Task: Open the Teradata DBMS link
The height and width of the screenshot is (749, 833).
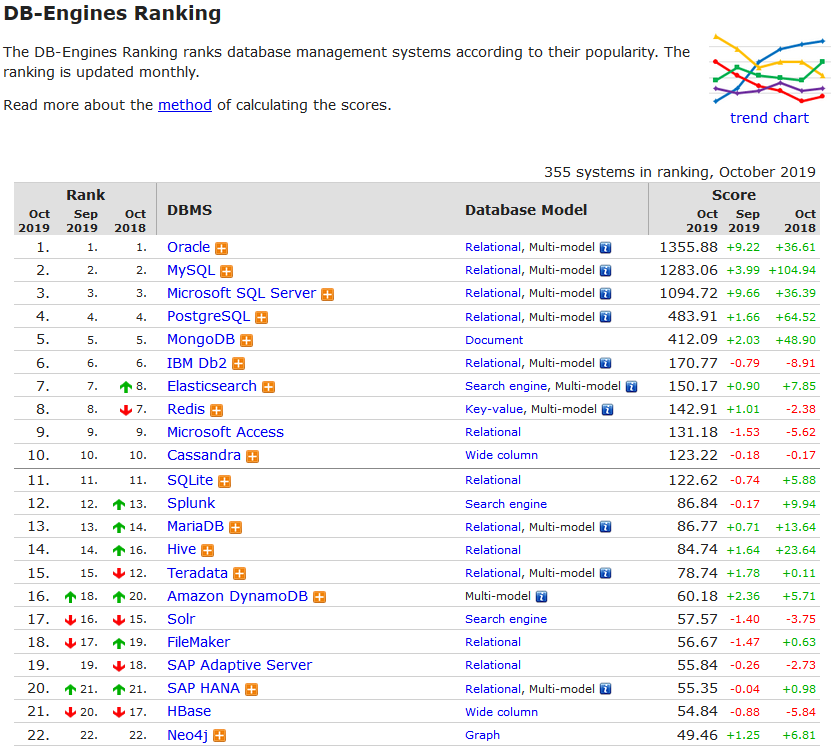Action: click(198, 573)
